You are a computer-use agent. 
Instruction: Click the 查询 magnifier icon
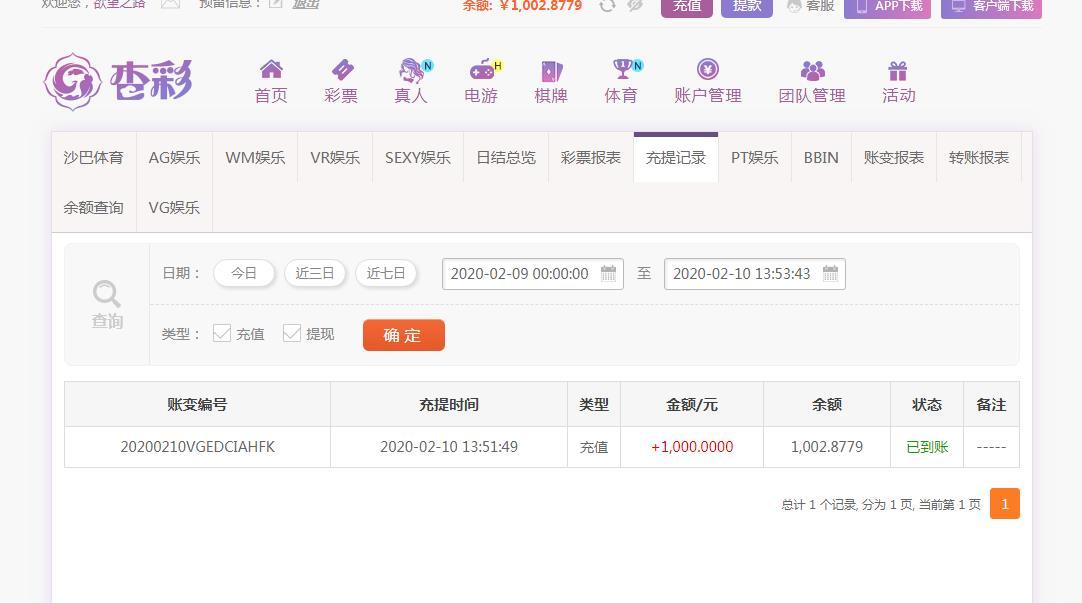coord(107,295)
